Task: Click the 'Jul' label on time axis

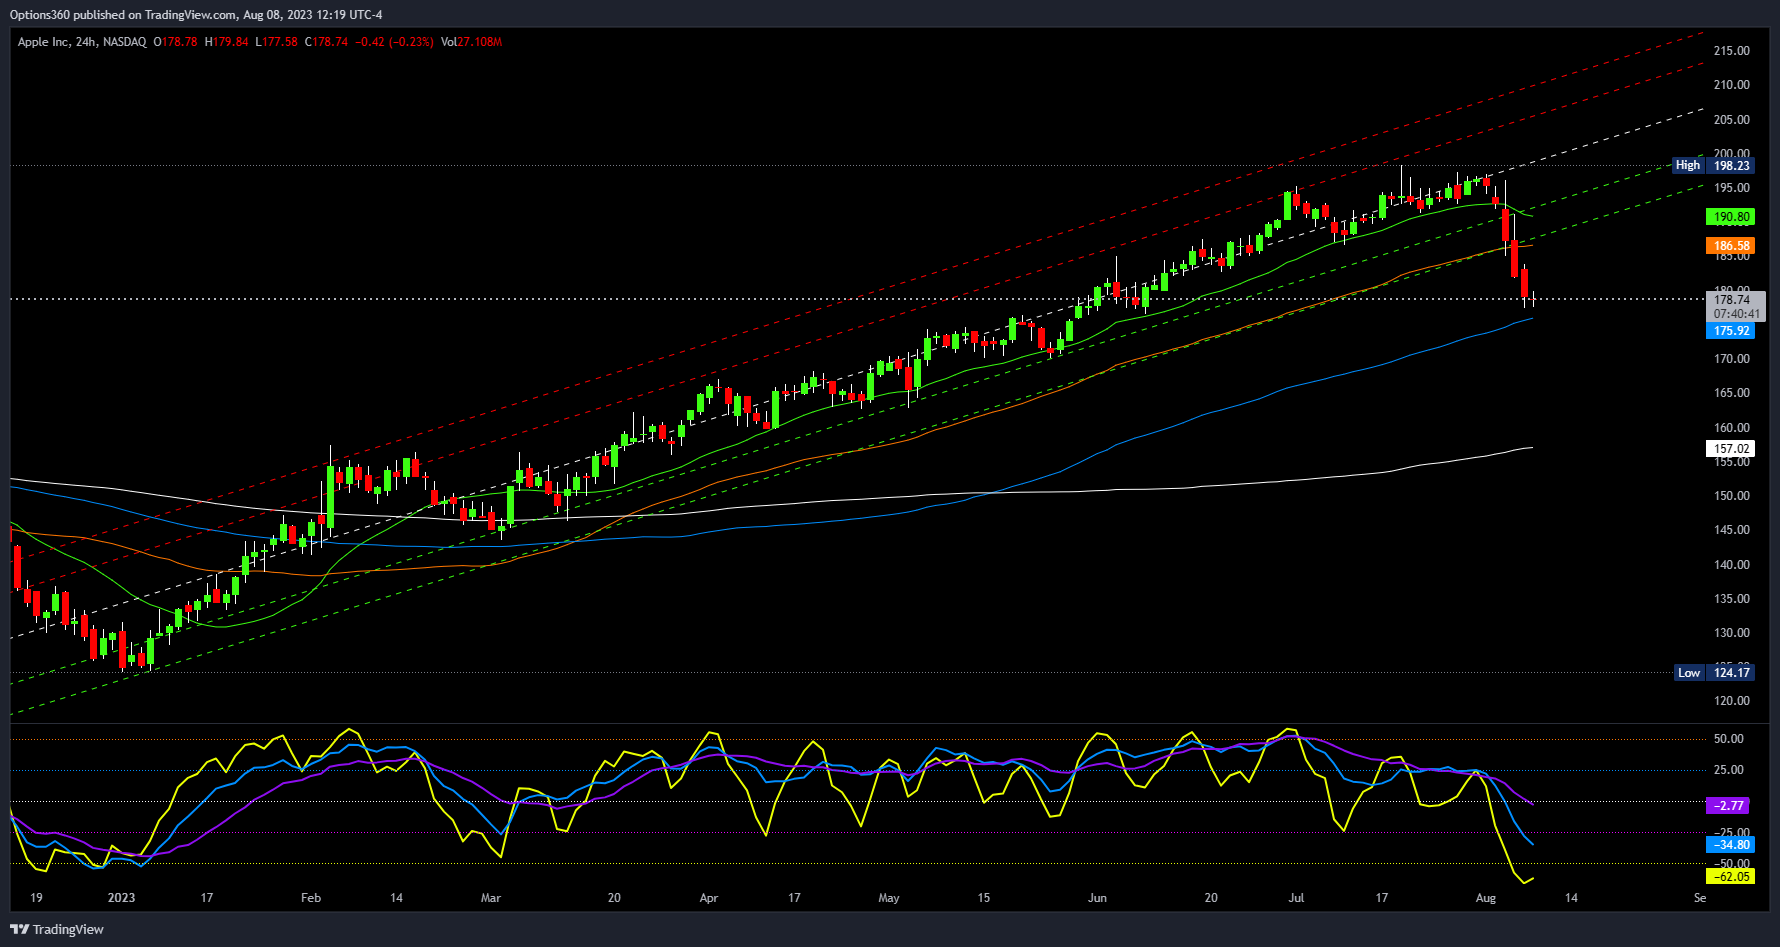Action: tap(1296, 897)
